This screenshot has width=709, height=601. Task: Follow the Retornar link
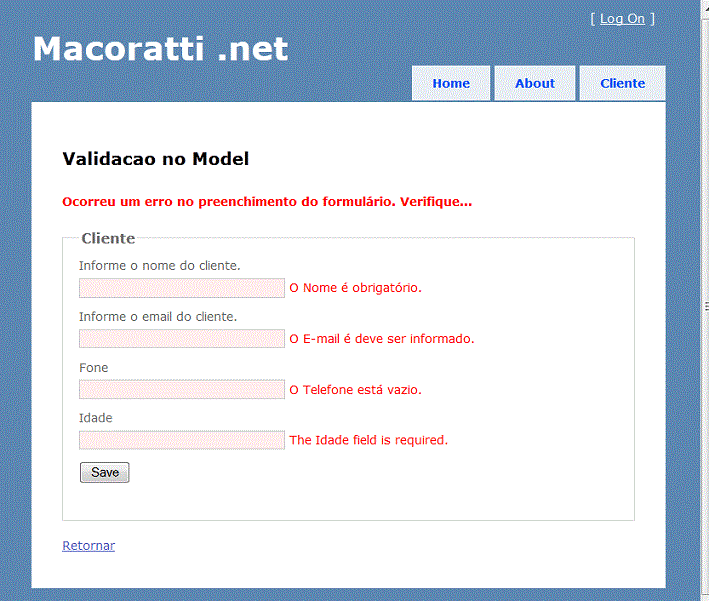tap(89, 546)
